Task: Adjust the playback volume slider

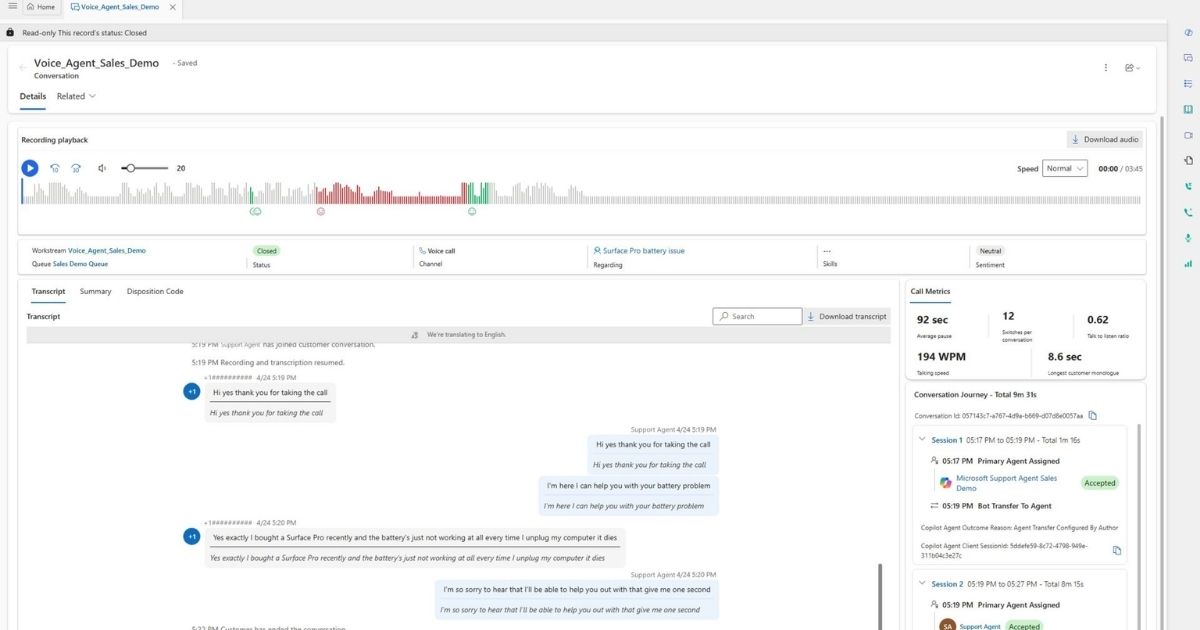Action: (x=145, y=168)
